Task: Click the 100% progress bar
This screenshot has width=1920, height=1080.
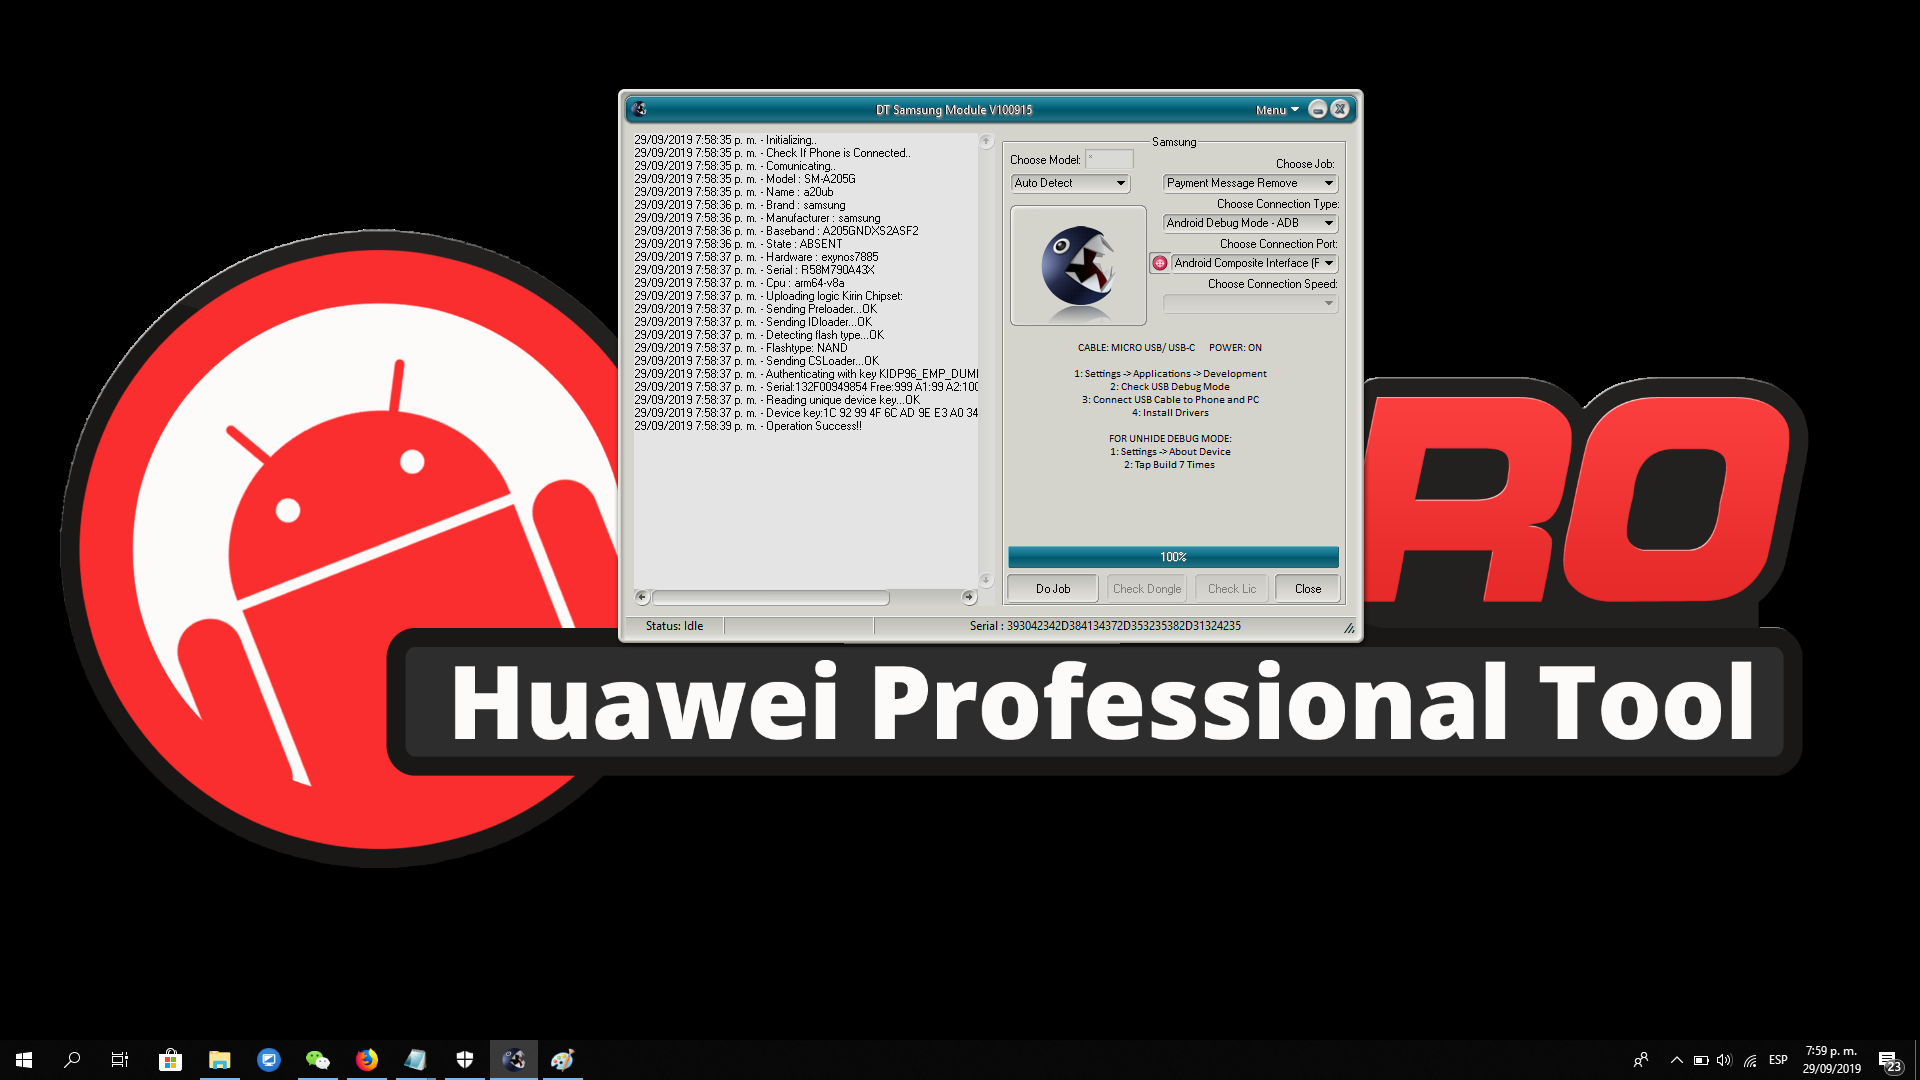Action: pos(1173,557)
